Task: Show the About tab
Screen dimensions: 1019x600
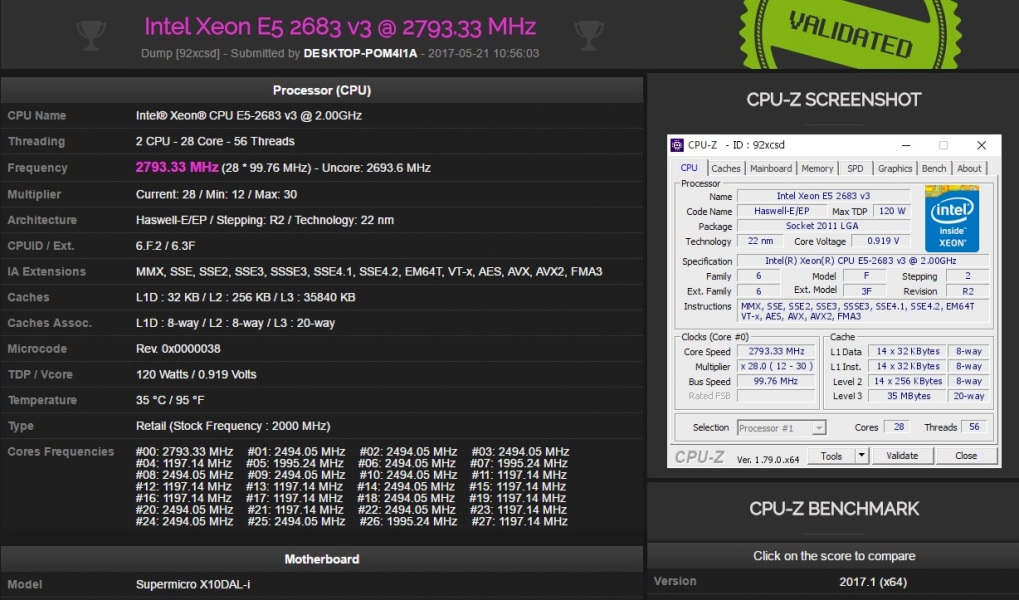Action: point(969,168)
